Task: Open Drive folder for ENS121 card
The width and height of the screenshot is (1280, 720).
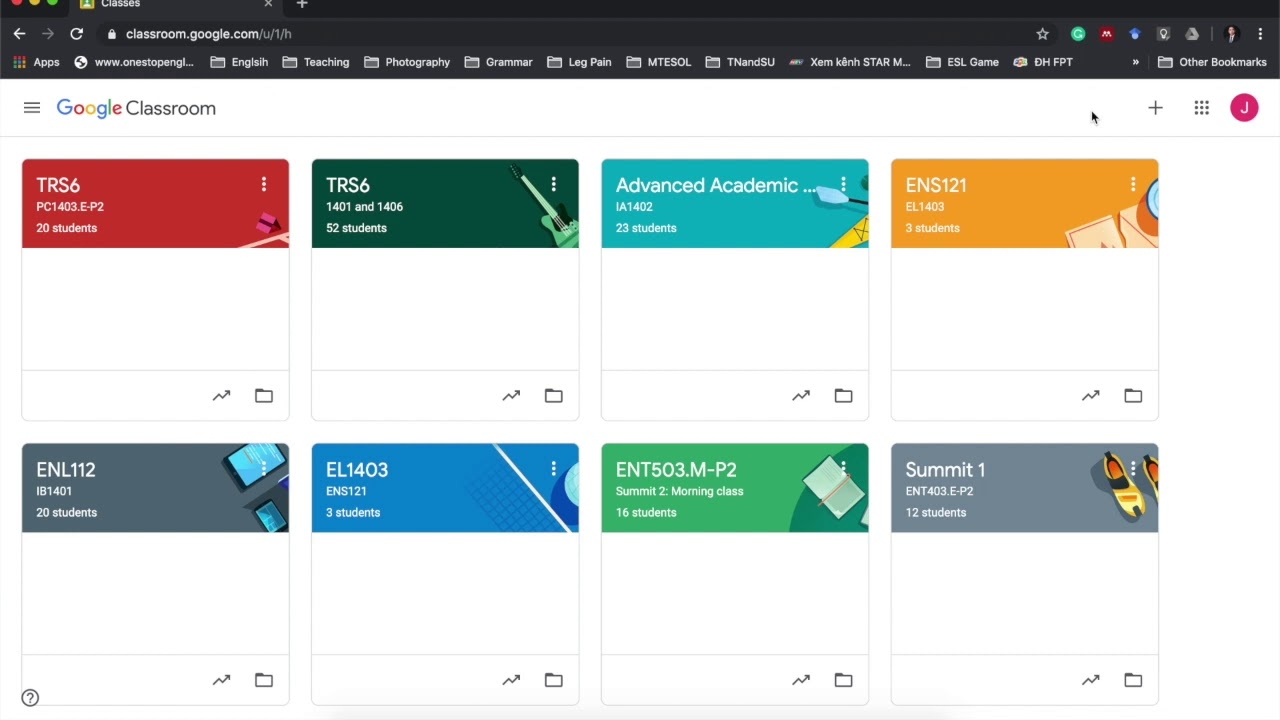Action: [1133, 396]
